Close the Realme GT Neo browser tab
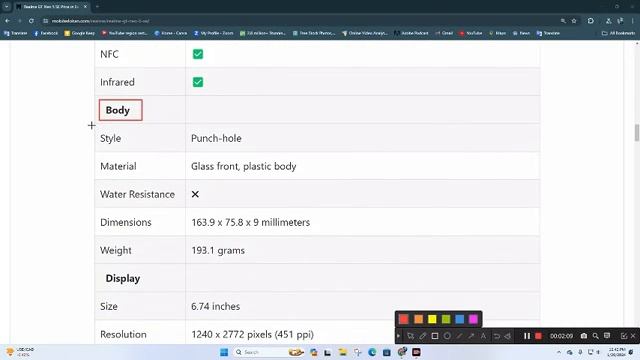Viewport: 640px width, 360px height. pos(85,7)
